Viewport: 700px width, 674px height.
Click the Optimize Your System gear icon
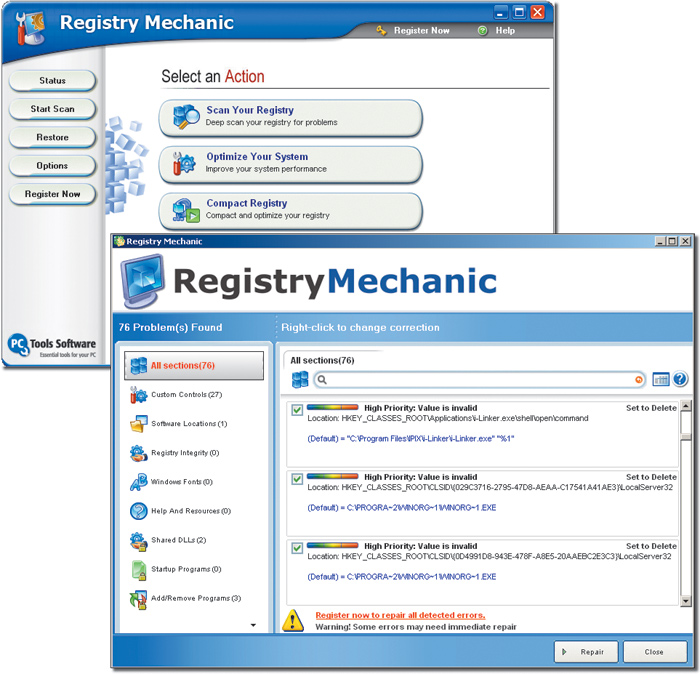coord(184,163)
